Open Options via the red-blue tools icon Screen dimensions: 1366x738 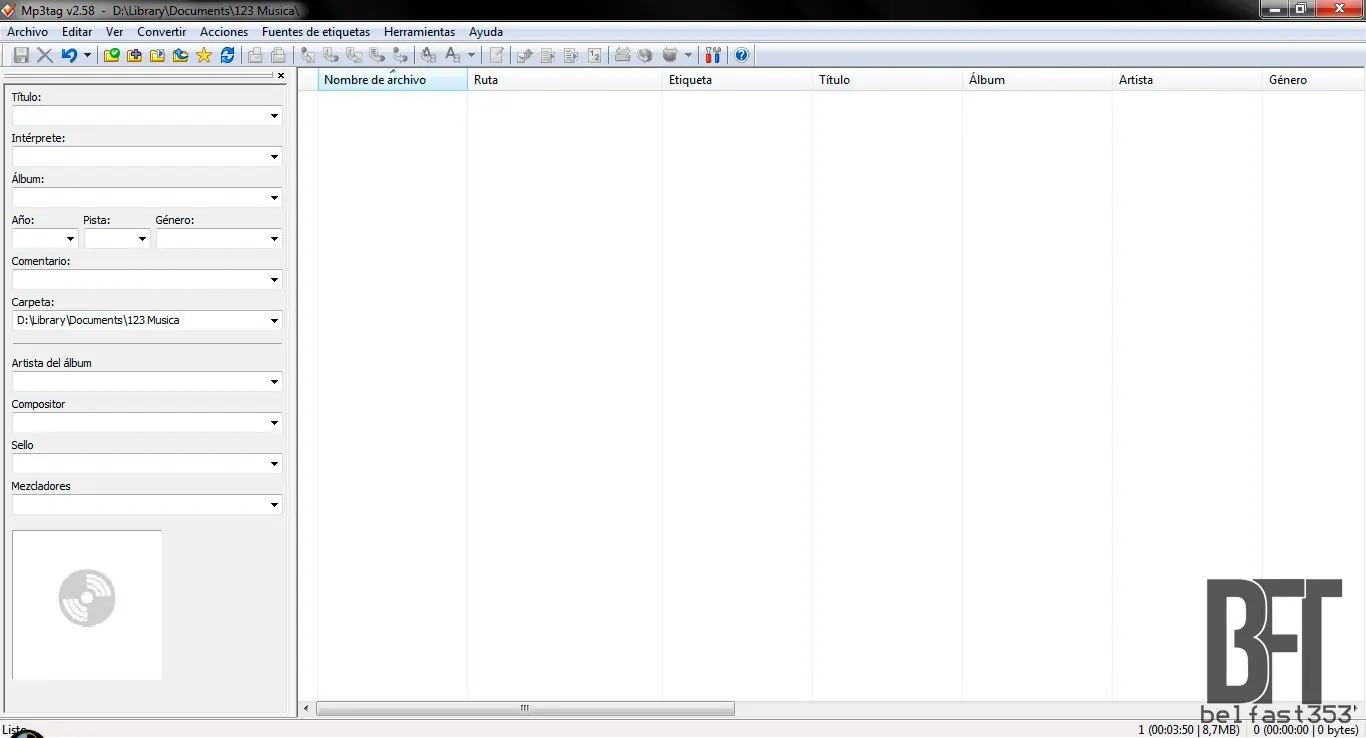(713, 55)
